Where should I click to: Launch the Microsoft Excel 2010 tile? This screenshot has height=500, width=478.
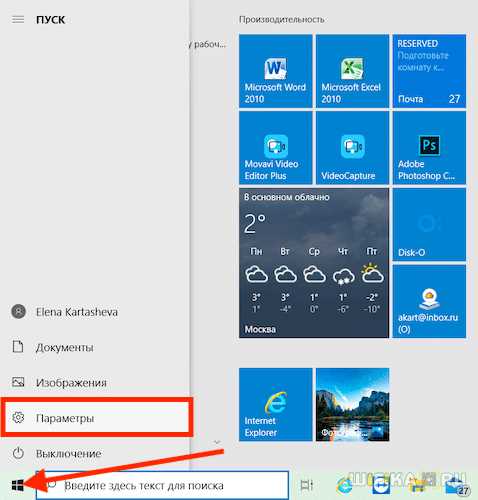[352, 71]
